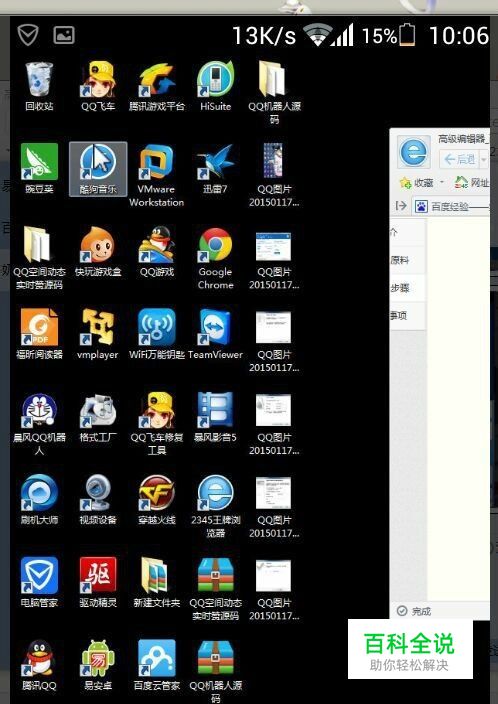498x704 pixels.
Task: Select the 百度经验 browser tab
Action: coord(451,207)
